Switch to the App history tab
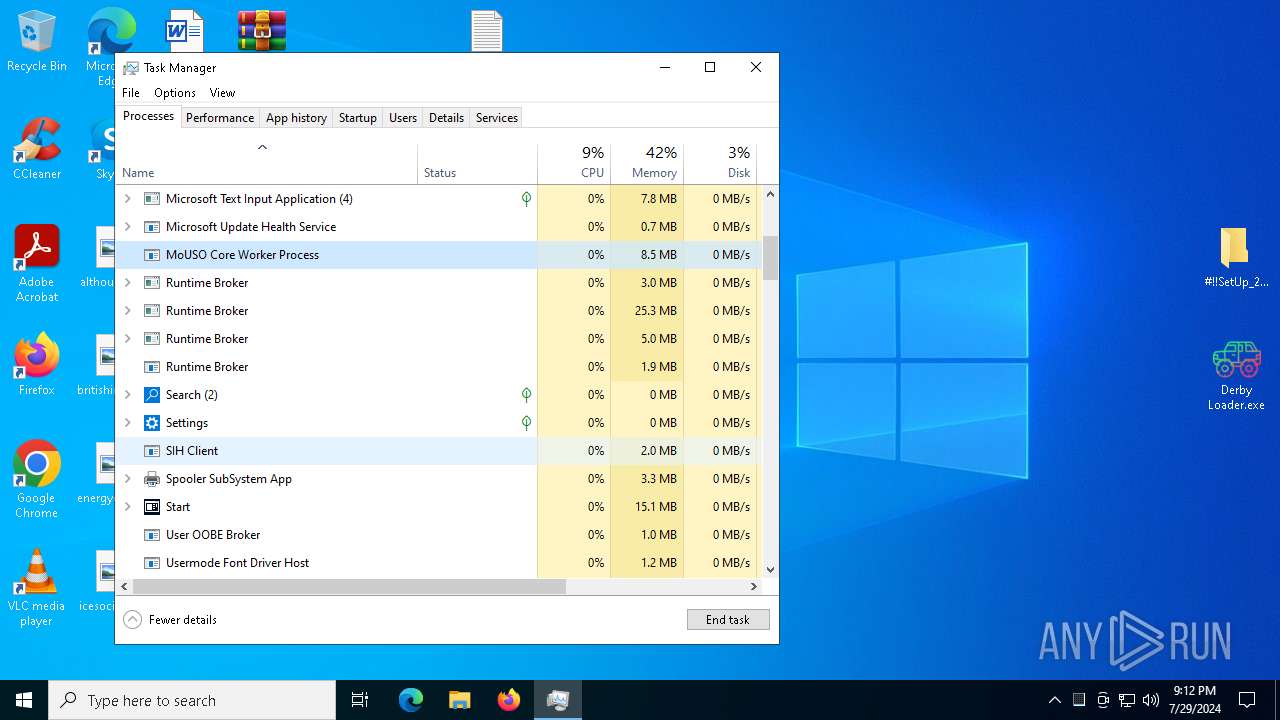The width and height of the screenshot is (1280, 720). [x=296, y=118]
